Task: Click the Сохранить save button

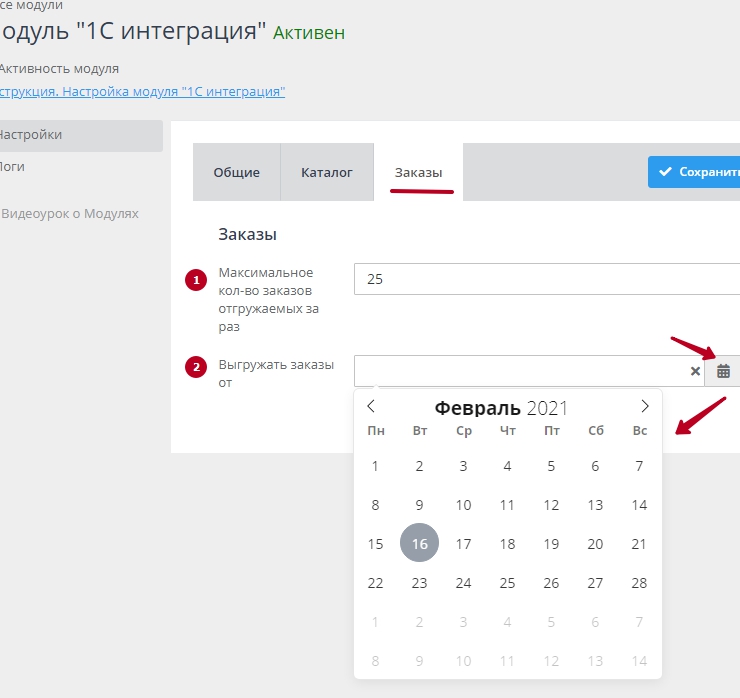Action: pyautogui.click(x=696, y=172)
